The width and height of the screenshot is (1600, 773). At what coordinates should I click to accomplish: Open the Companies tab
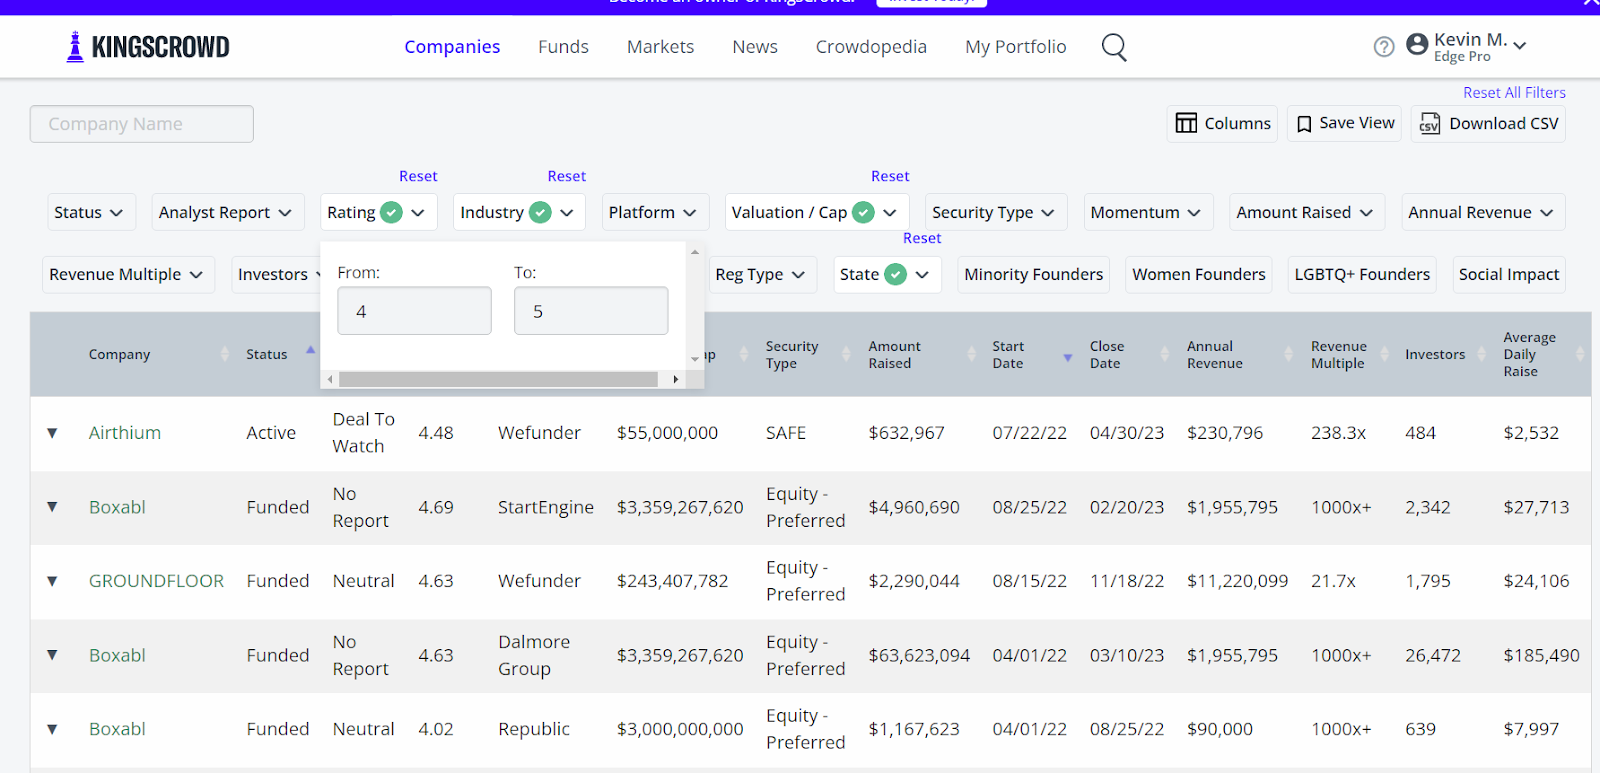click(452, 47)
